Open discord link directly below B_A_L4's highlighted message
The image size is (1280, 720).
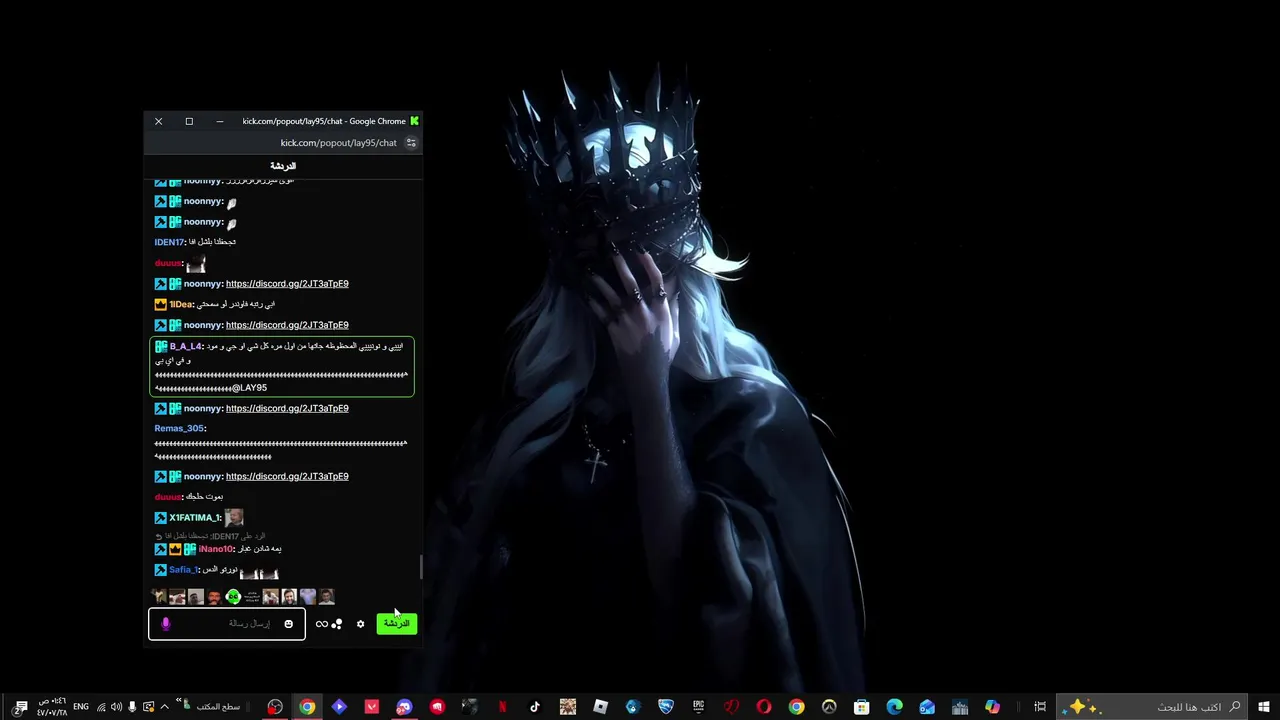287,408
